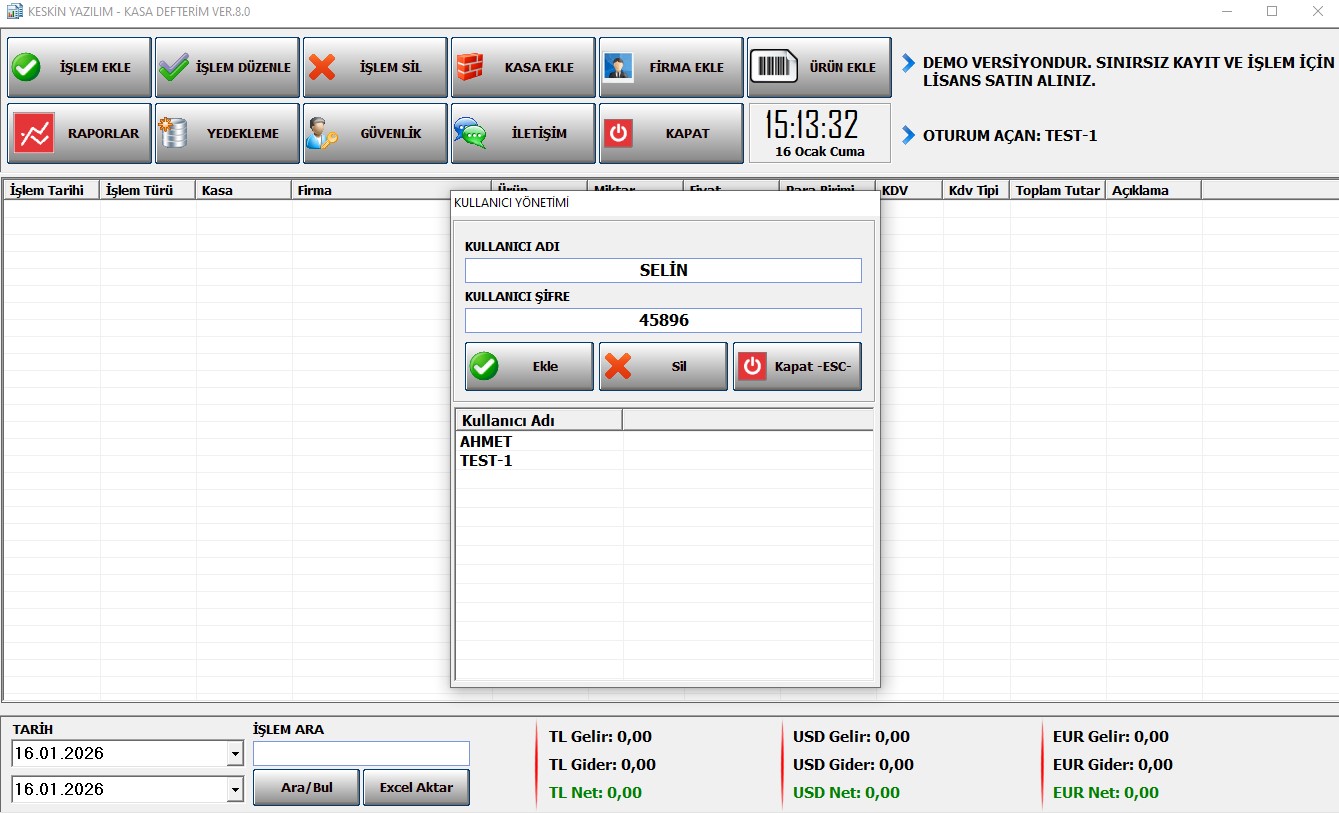Select AHMET in the user list
This screenshot has width=1339, height=813.
(x=486, y=442)
